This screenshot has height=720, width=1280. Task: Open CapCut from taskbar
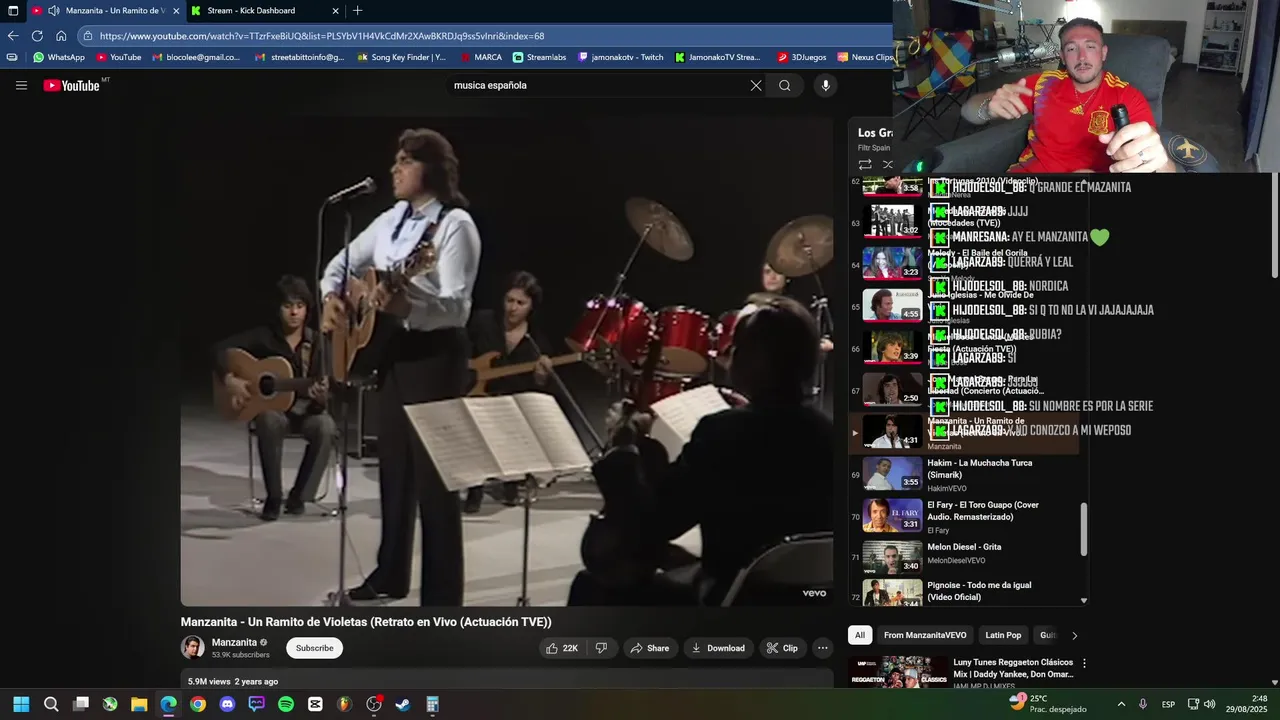(x=315, y=704)
